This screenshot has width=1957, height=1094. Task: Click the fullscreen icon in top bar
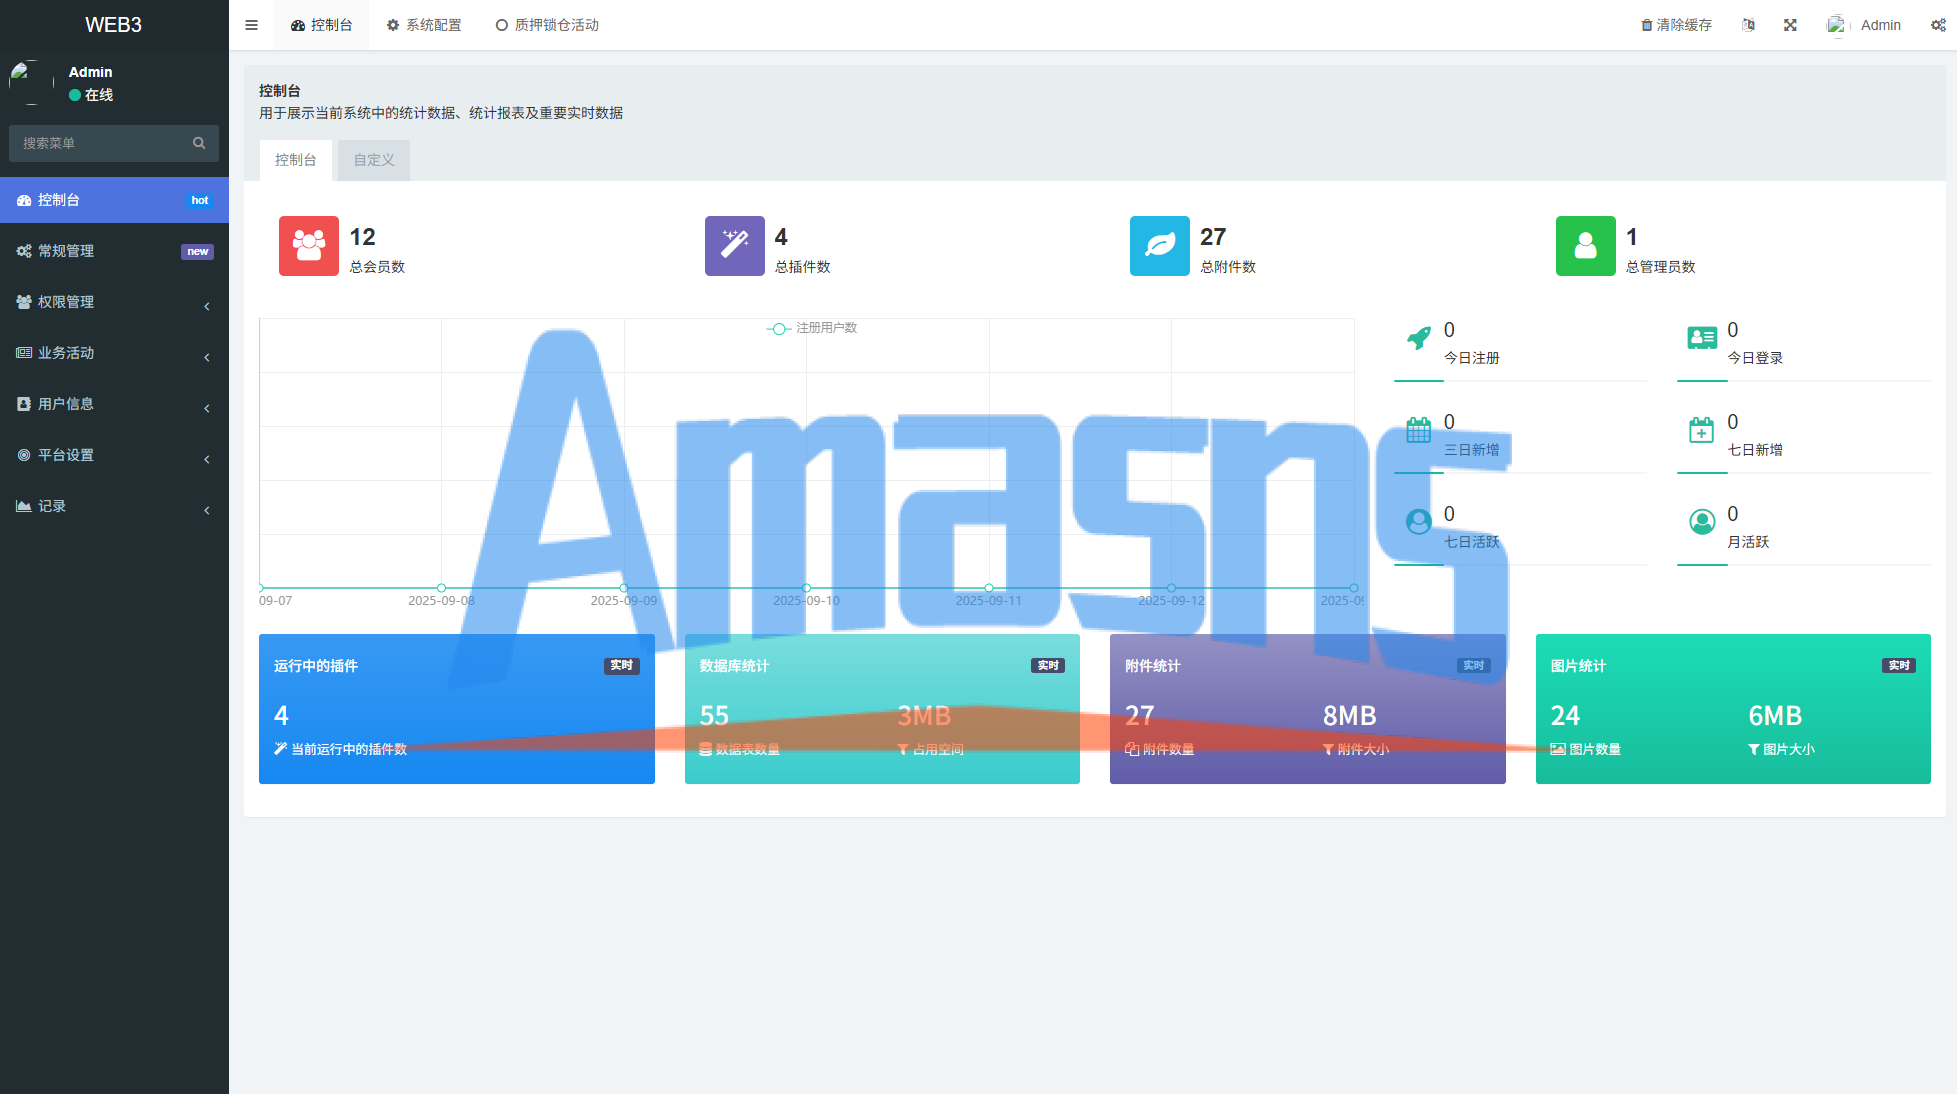(1790, 25)
